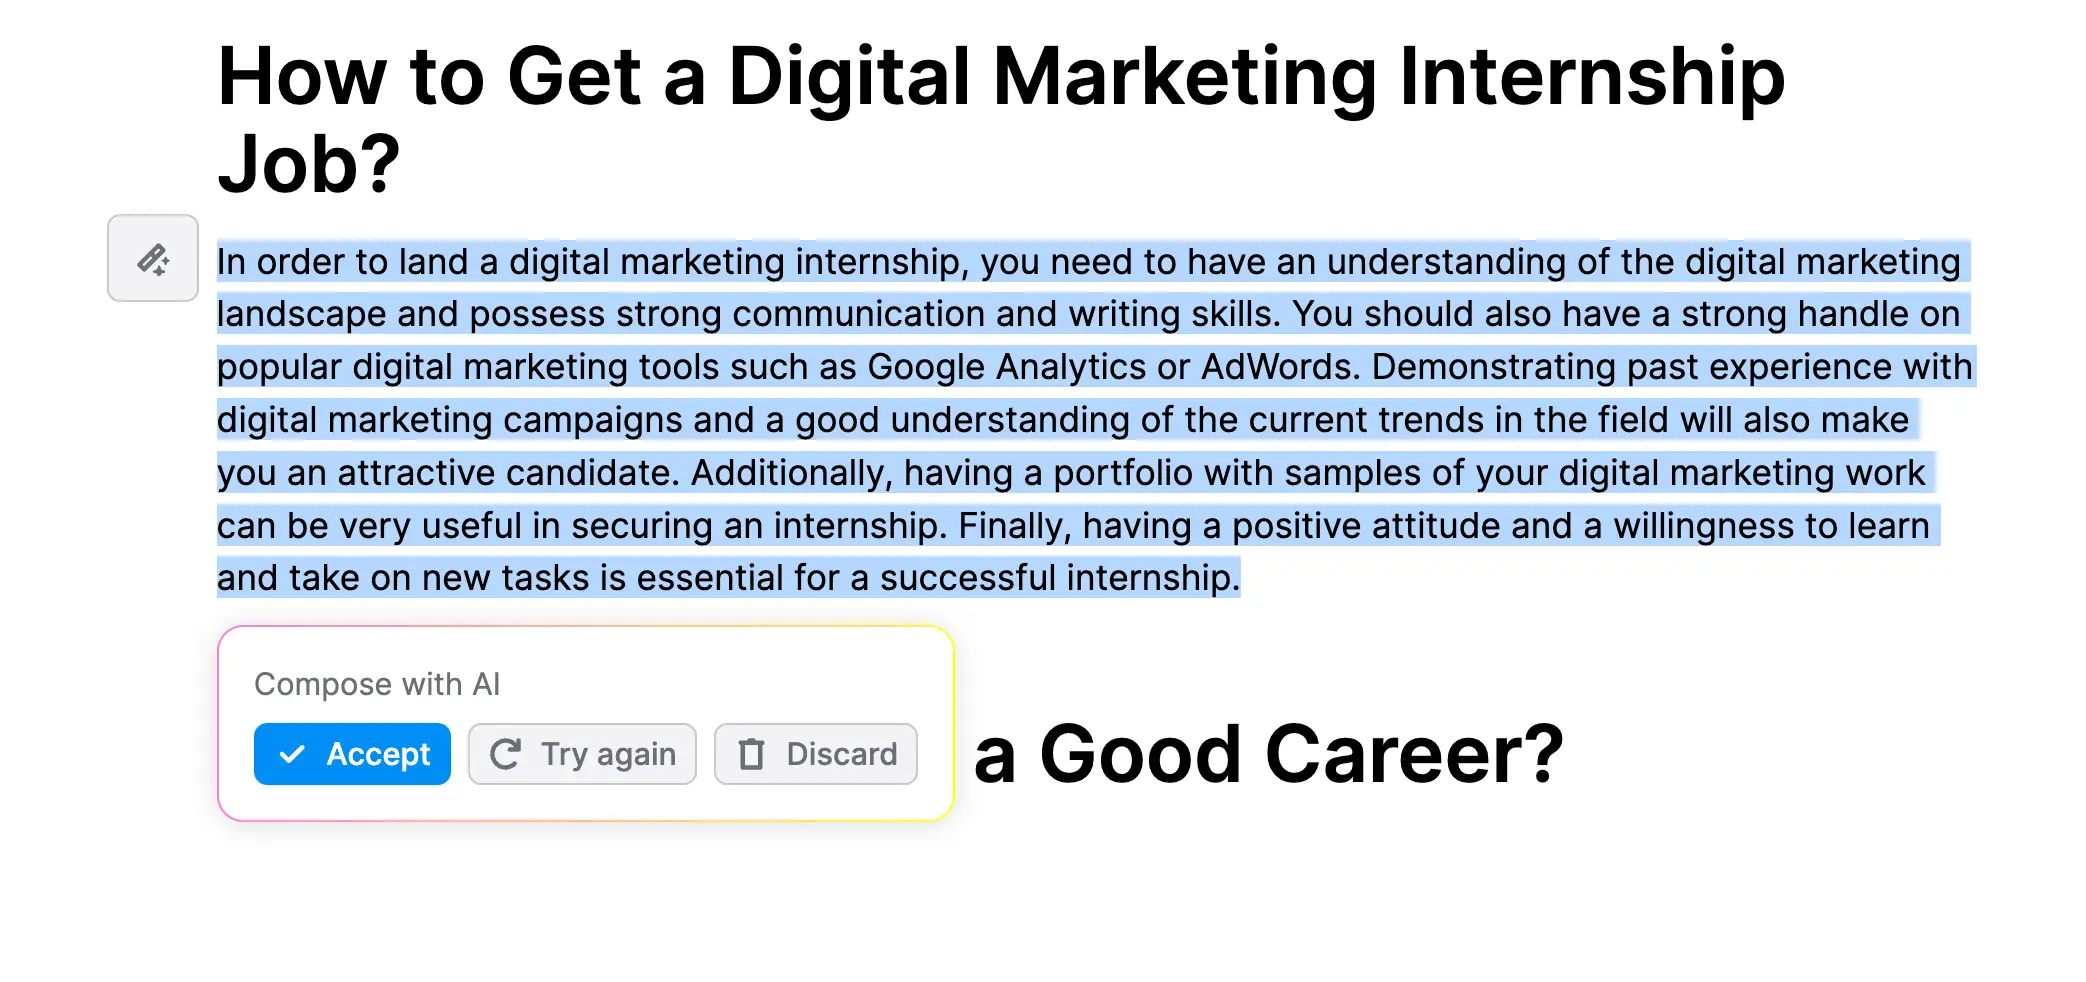Image resolution: width=2086 pixels, height=982 pixels.
Task: Click the word "Job?" in the heading
Action: [x=309, y=165]
